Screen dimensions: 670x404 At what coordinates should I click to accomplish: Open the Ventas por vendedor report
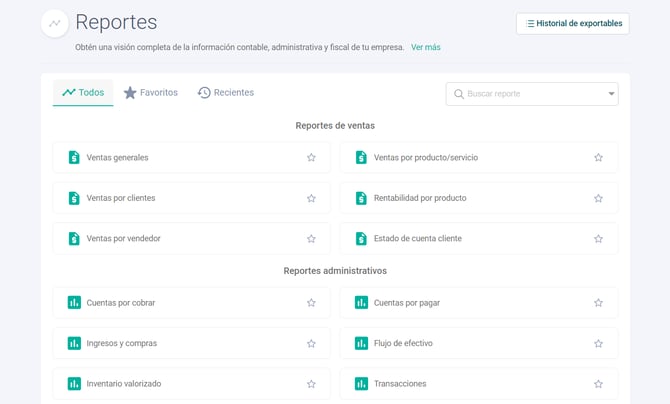(x=191, y=239)
